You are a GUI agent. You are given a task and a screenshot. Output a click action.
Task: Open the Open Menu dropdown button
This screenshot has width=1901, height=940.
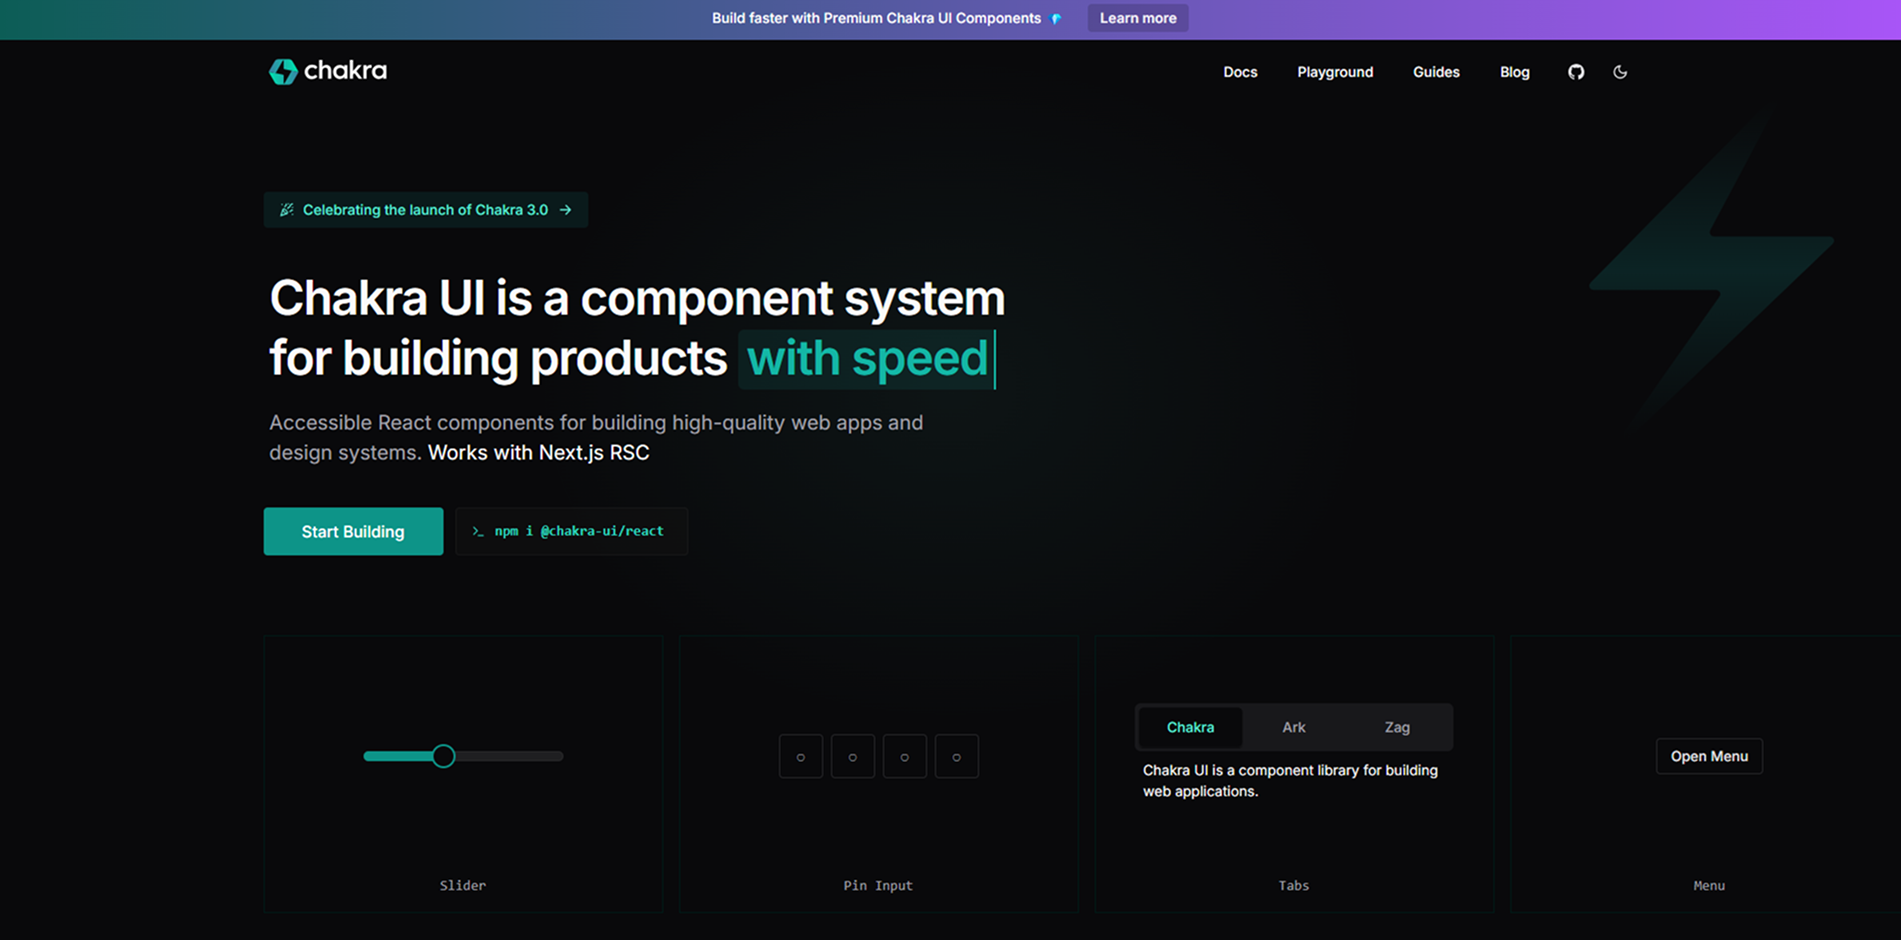tap(1709, 756)
